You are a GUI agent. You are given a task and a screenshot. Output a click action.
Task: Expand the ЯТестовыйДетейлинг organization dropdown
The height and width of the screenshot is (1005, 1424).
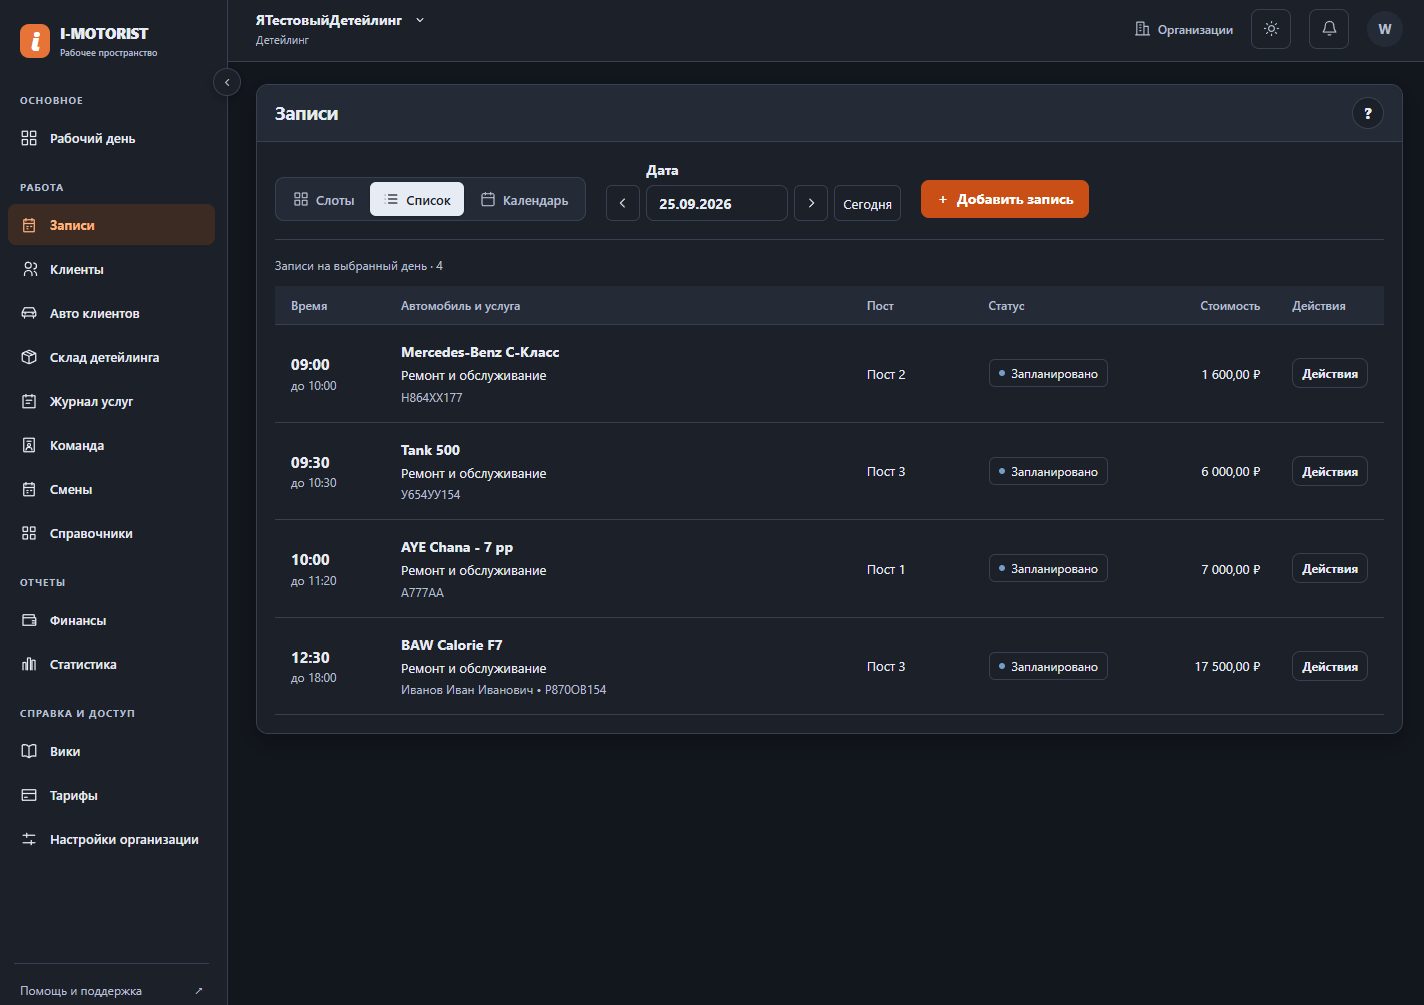[341, 20]
